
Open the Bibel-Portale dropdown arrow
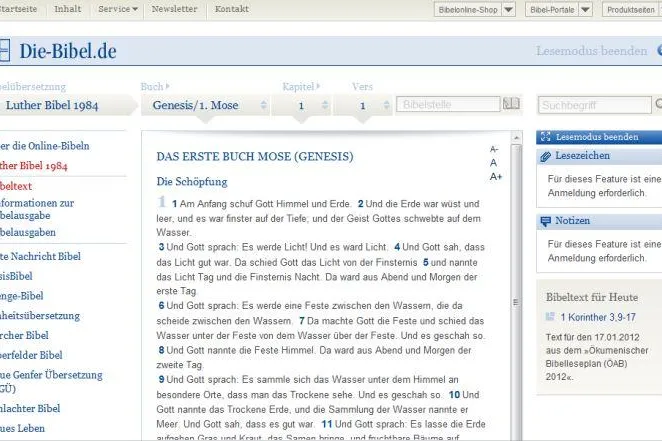pyautogui.click(x=585, y=9)
